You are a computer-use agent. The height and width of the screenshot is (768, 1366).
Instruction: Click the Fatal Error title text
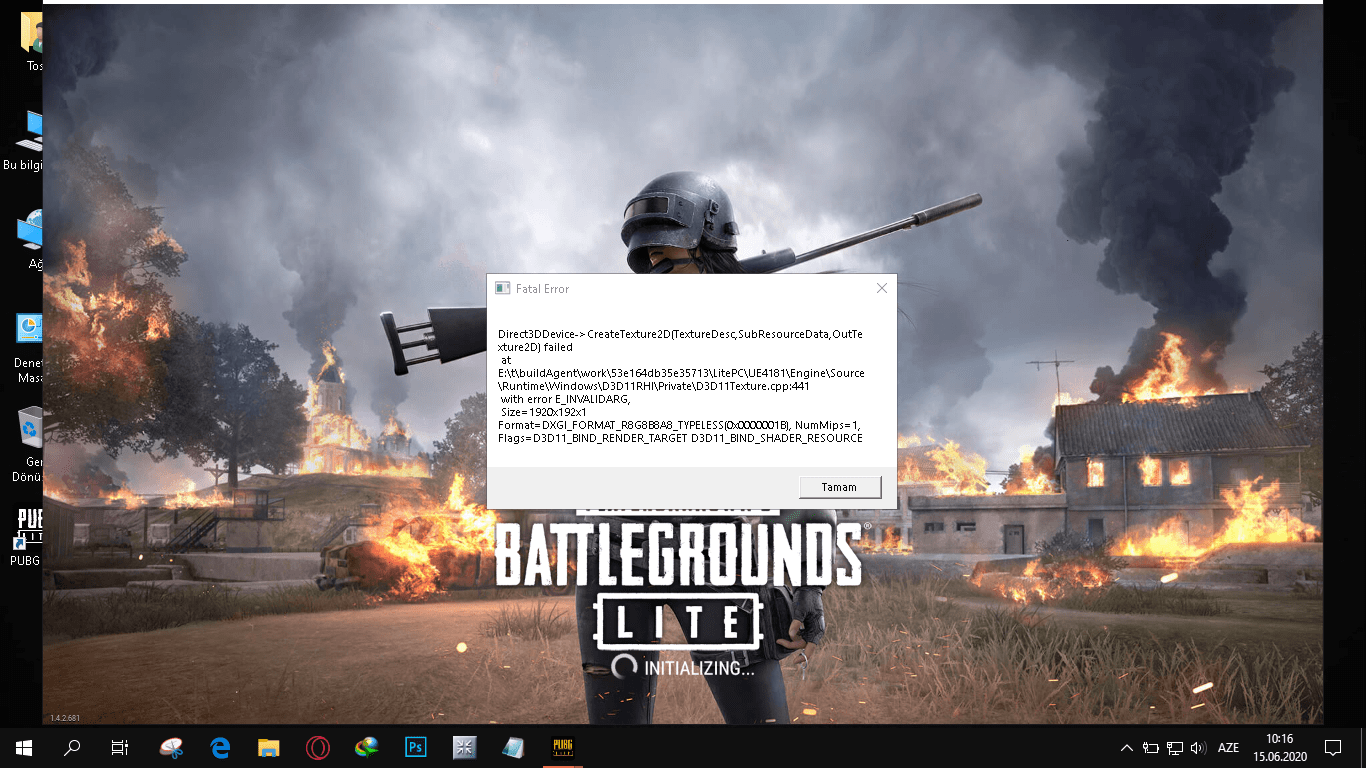click(542, 289)
